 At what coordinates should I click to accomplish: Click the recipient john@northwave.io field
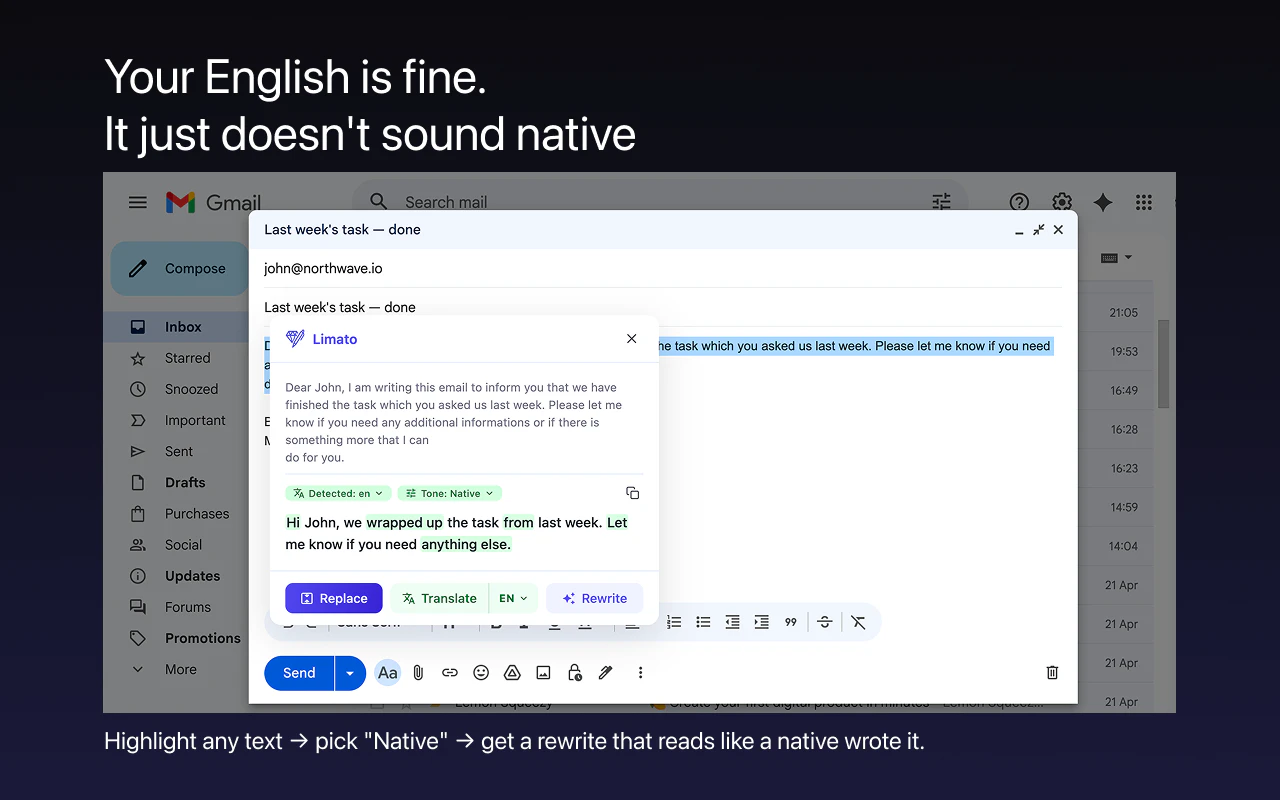point(662,268)
